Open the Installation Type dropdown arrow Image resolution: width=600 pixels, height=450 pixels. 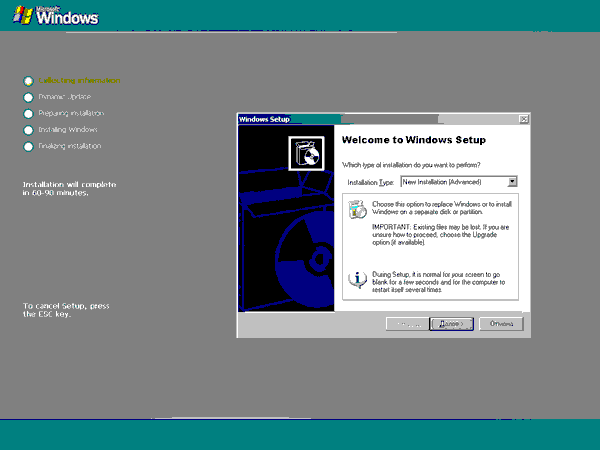(512, 182)
